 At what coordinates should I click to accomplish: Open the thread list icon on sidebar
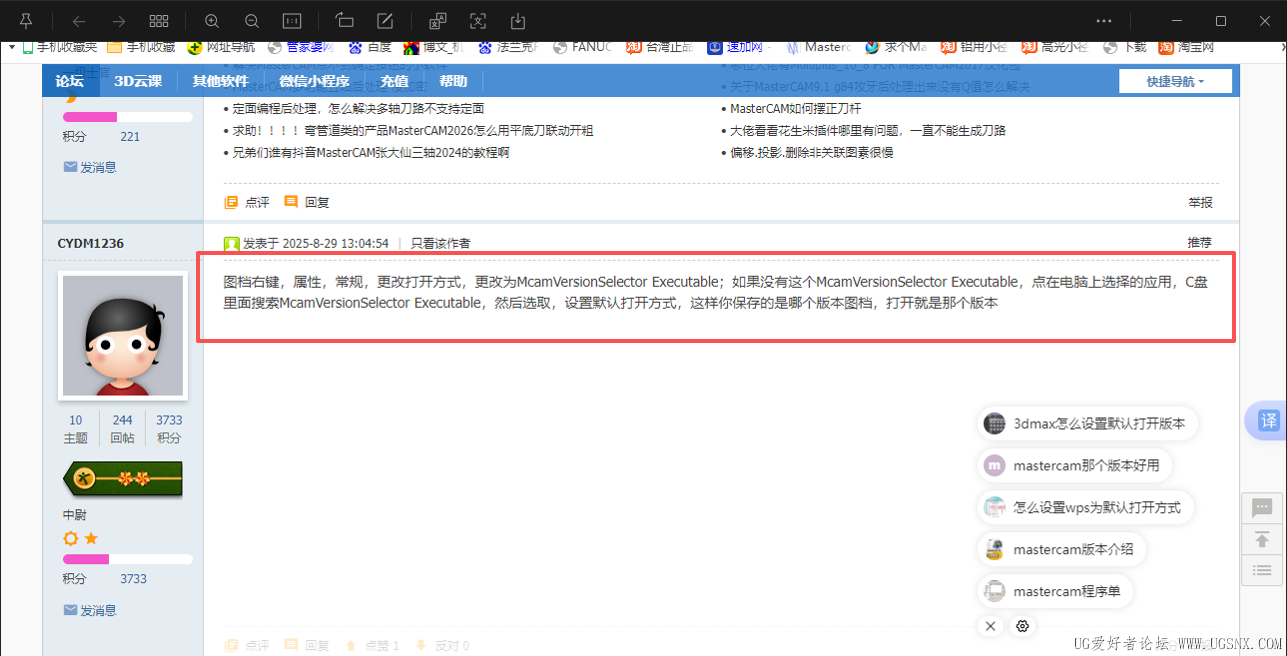(1262, 570)
